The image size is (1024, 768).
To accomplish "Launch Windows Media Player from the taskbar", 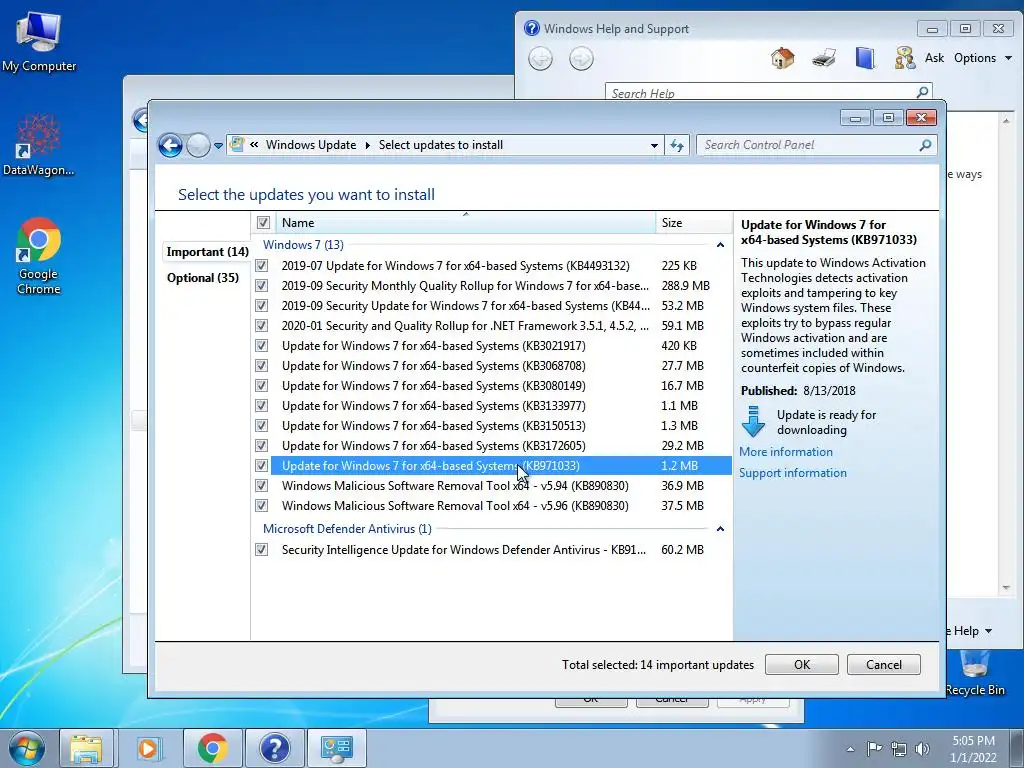I will coord(148,748).
